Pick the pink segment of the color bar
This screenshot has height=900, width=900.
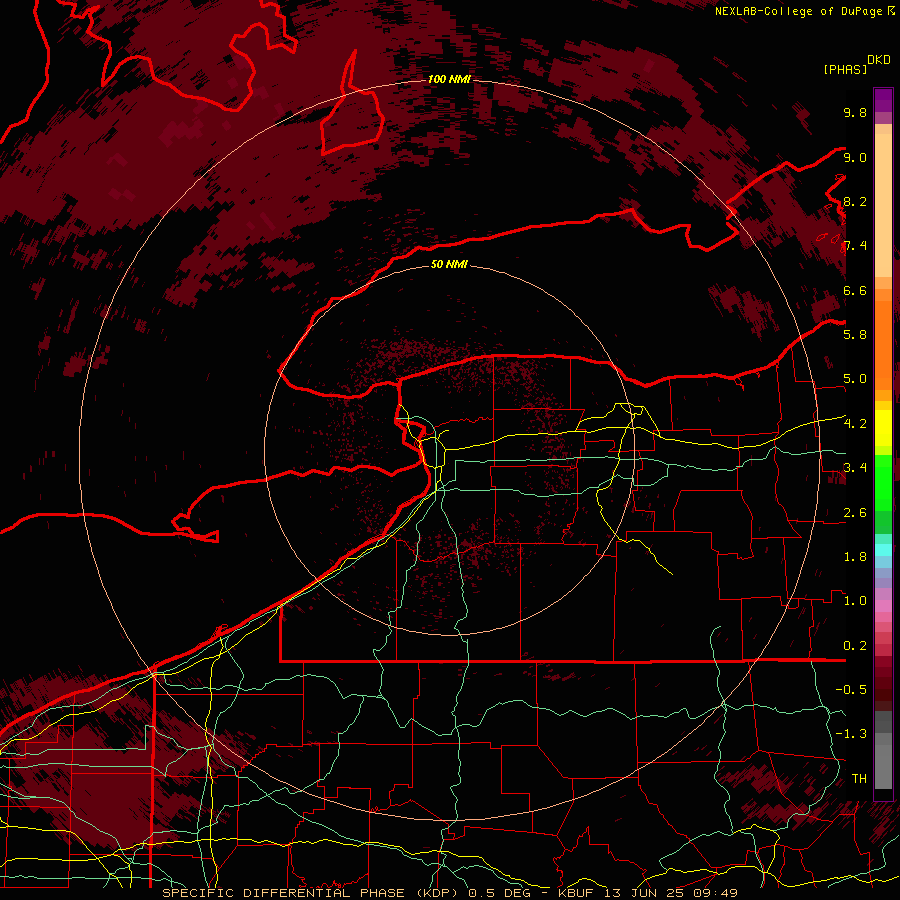point(883,606)
